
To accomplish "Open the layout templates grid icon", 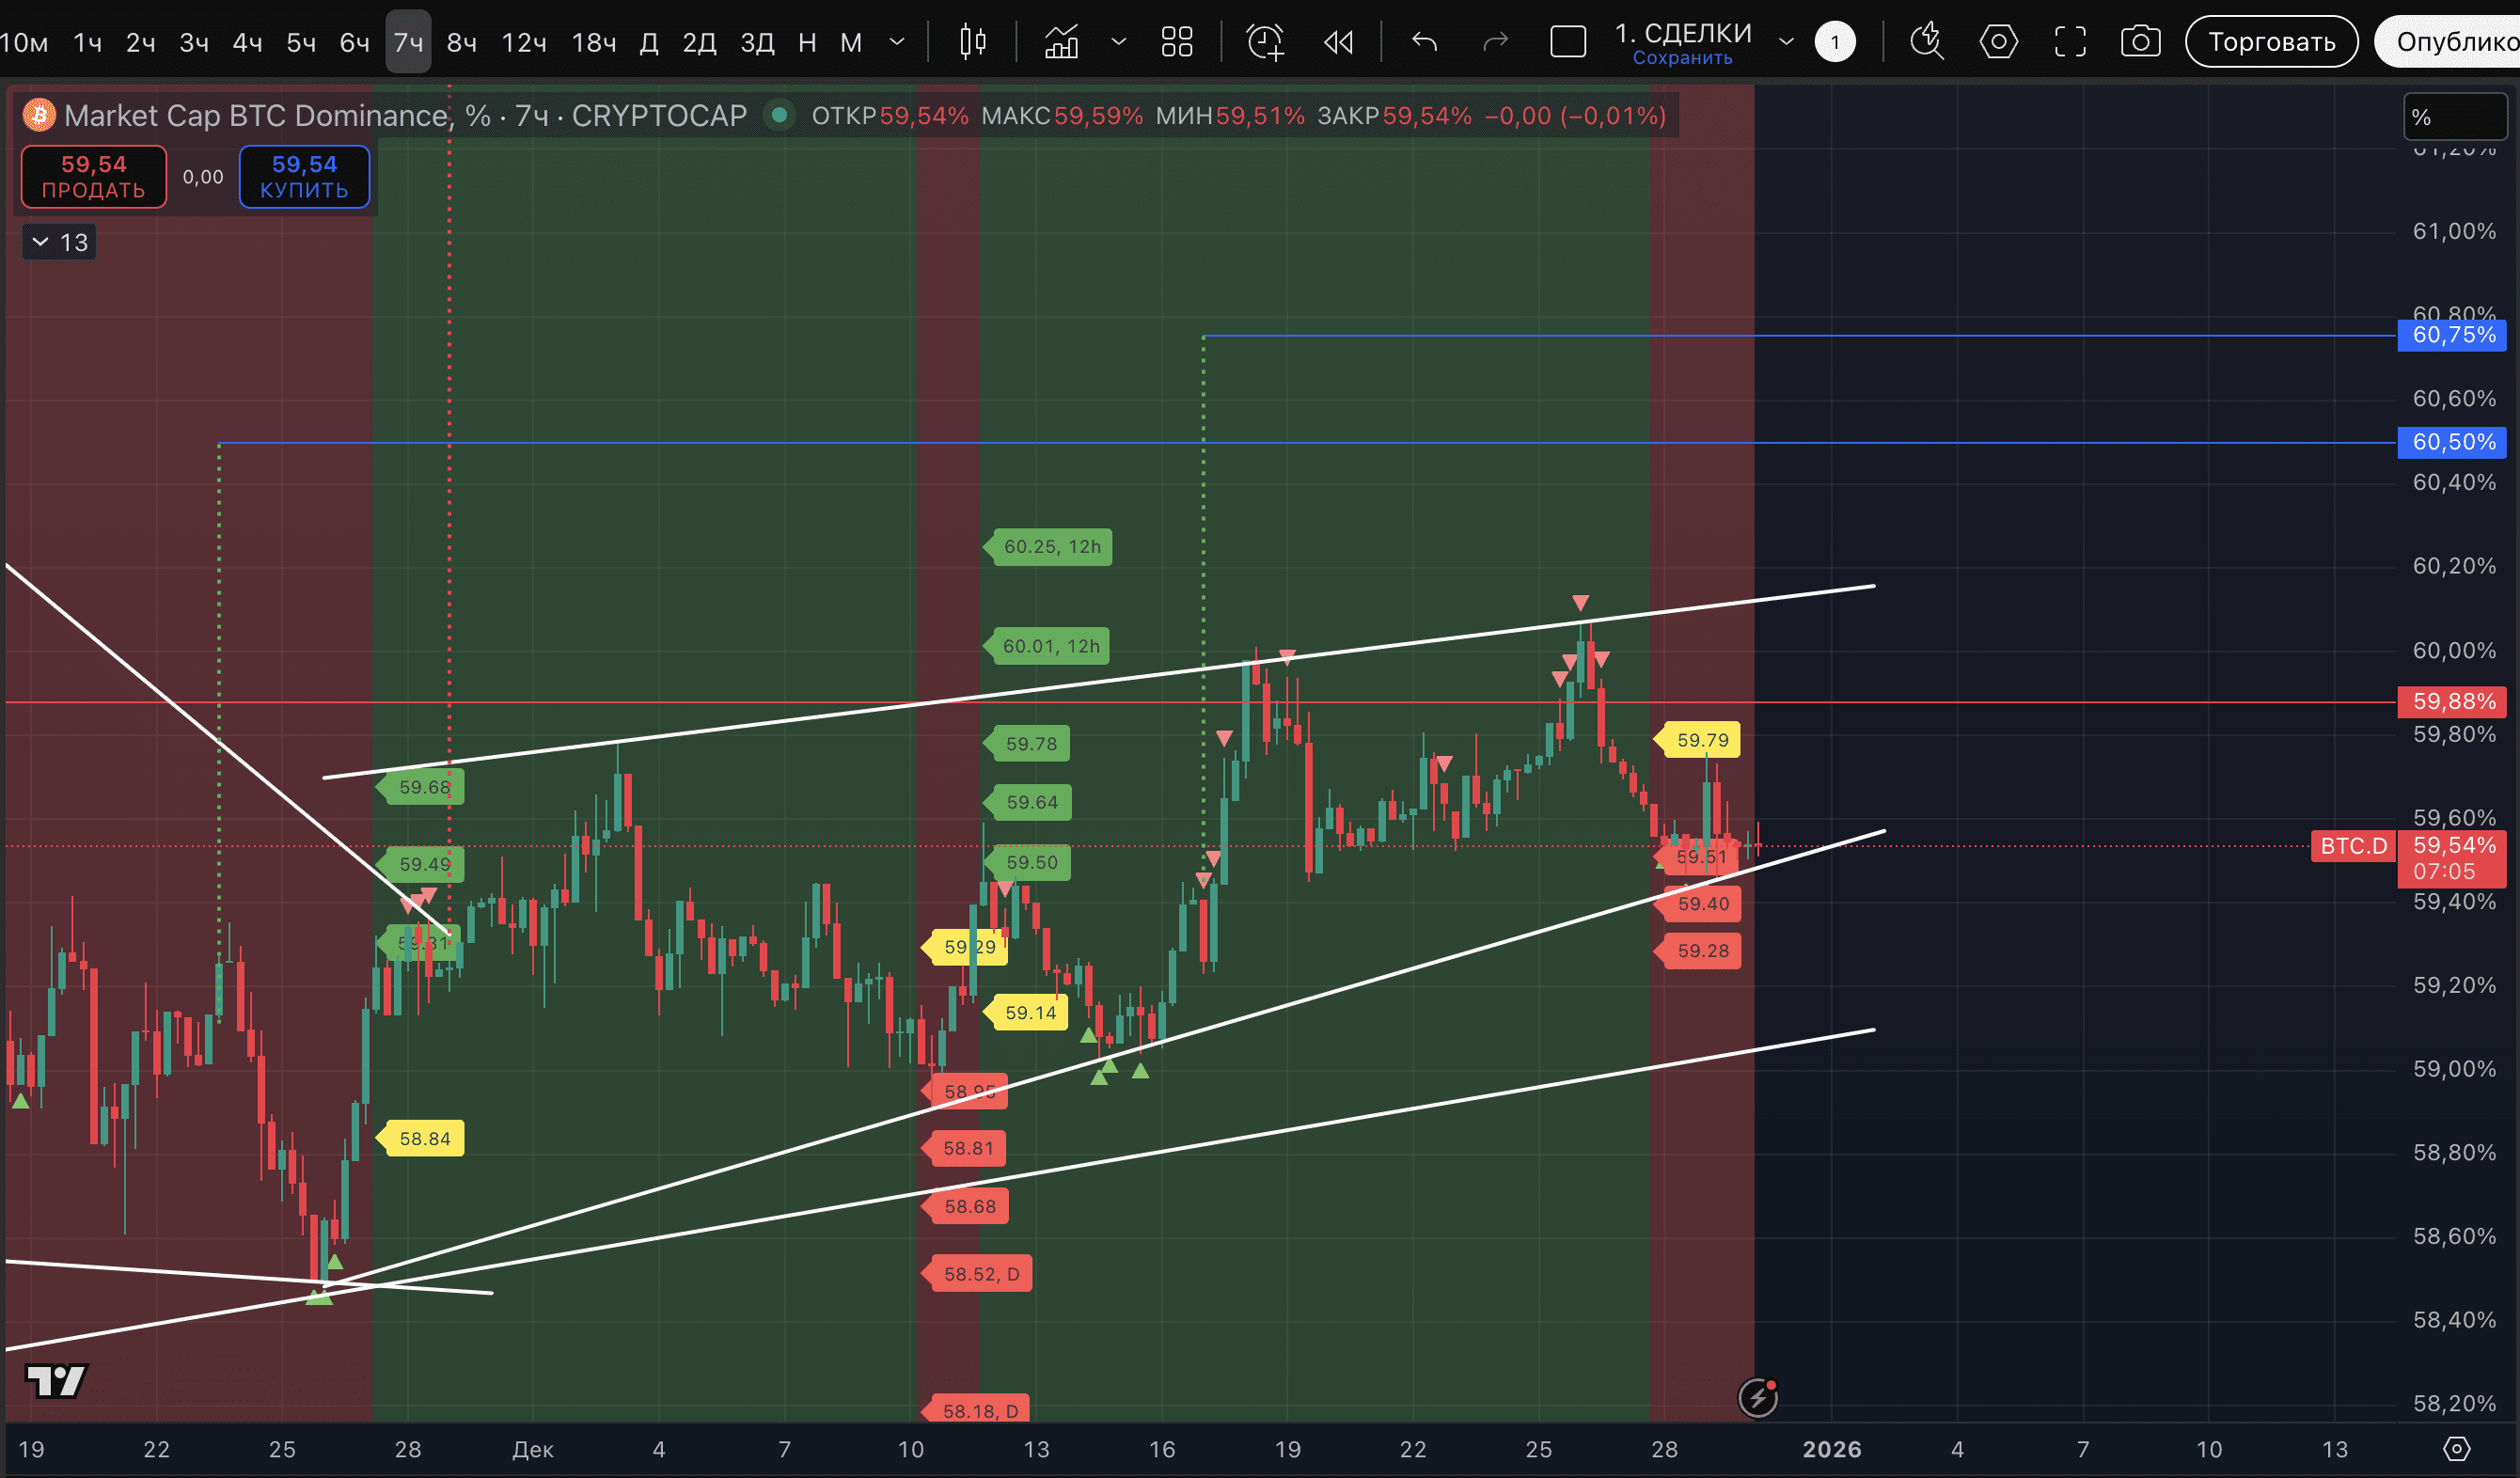I will click(x=1177, y=42).
